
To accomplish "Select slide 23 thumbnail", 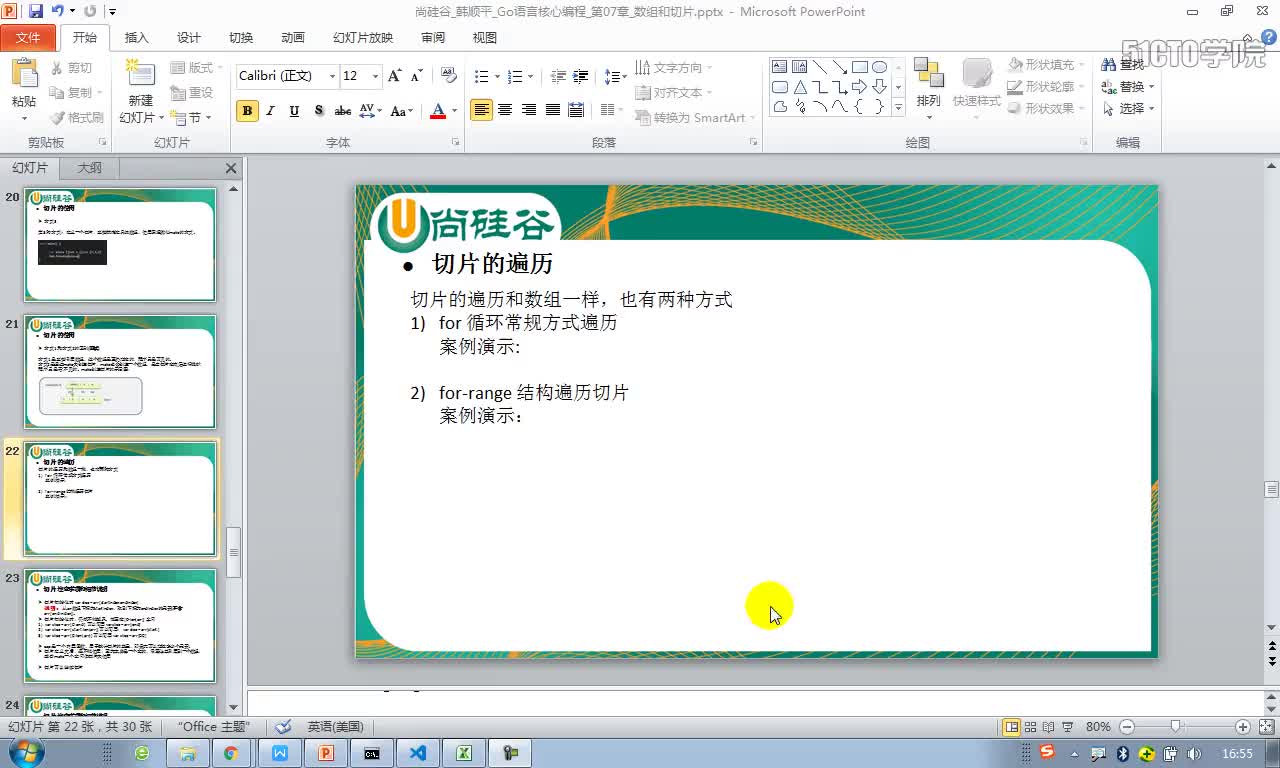I will coord(120,626).
